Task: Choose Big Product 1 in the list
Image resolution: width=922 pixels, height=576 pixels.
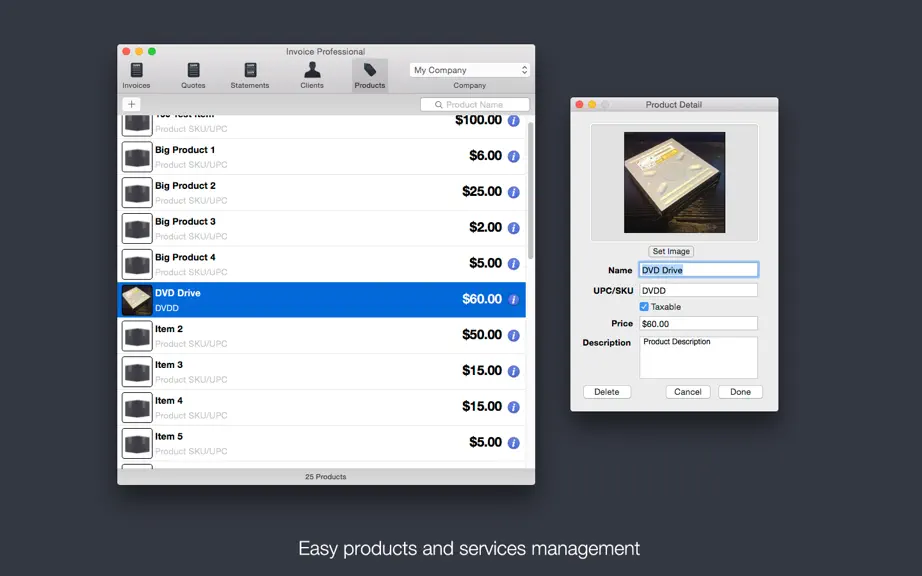Action: click(321, 156)
